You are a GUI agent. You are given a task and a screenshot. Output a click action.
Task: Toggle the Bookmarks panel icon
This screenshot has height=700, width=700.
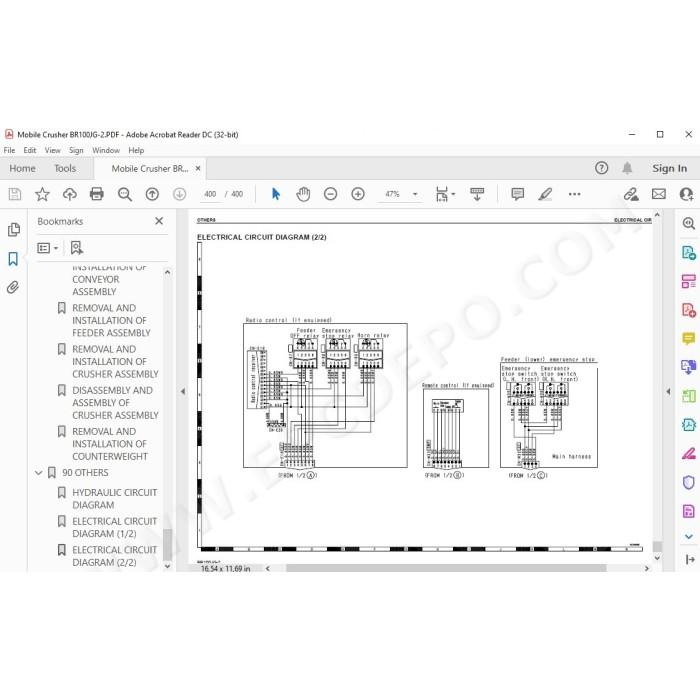tap(13, 258)
